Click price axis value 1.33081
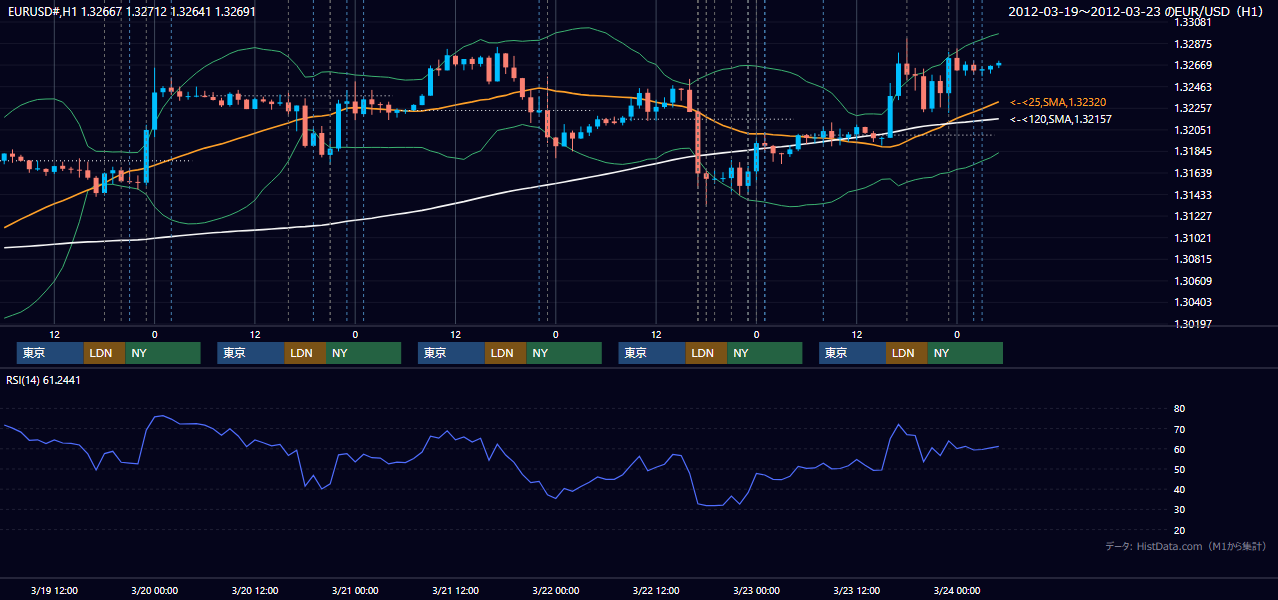Screen dimensions: 1278x600 point(1192,22)
